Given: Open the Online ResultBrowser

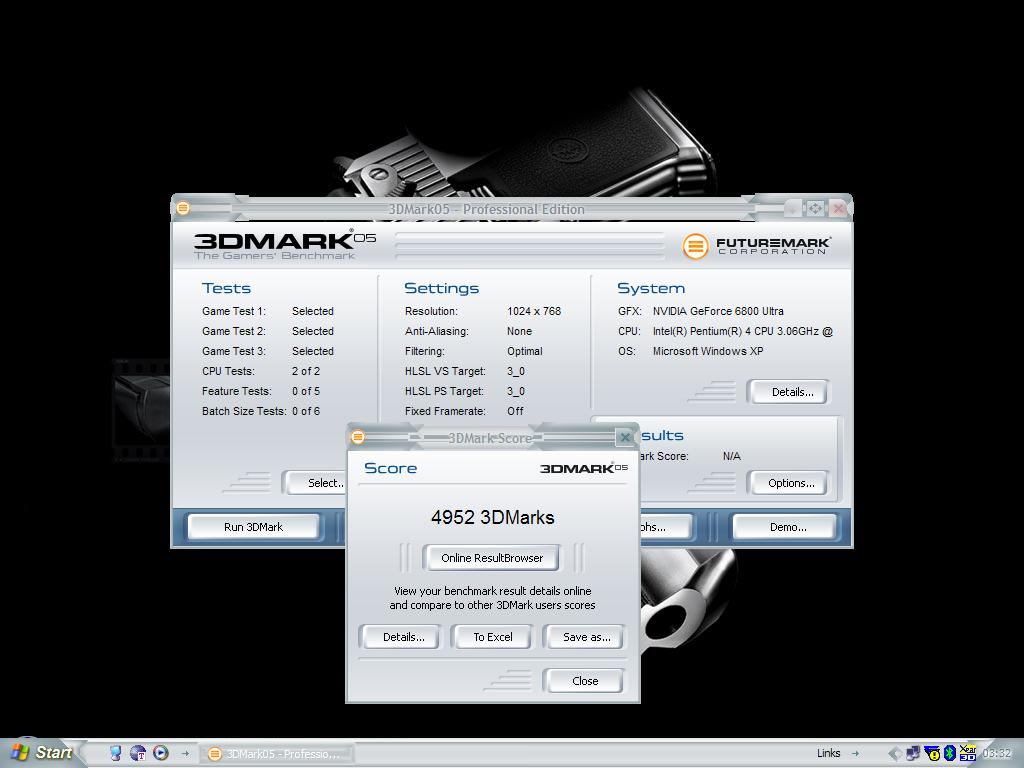Looking at the screenshot, I should tap(492, 558).
